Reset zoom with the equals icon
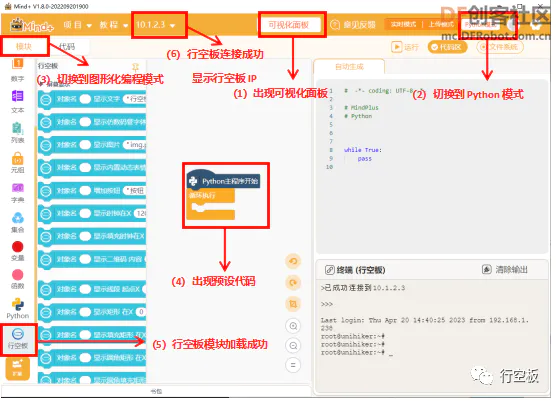 [x=293, y=366]
